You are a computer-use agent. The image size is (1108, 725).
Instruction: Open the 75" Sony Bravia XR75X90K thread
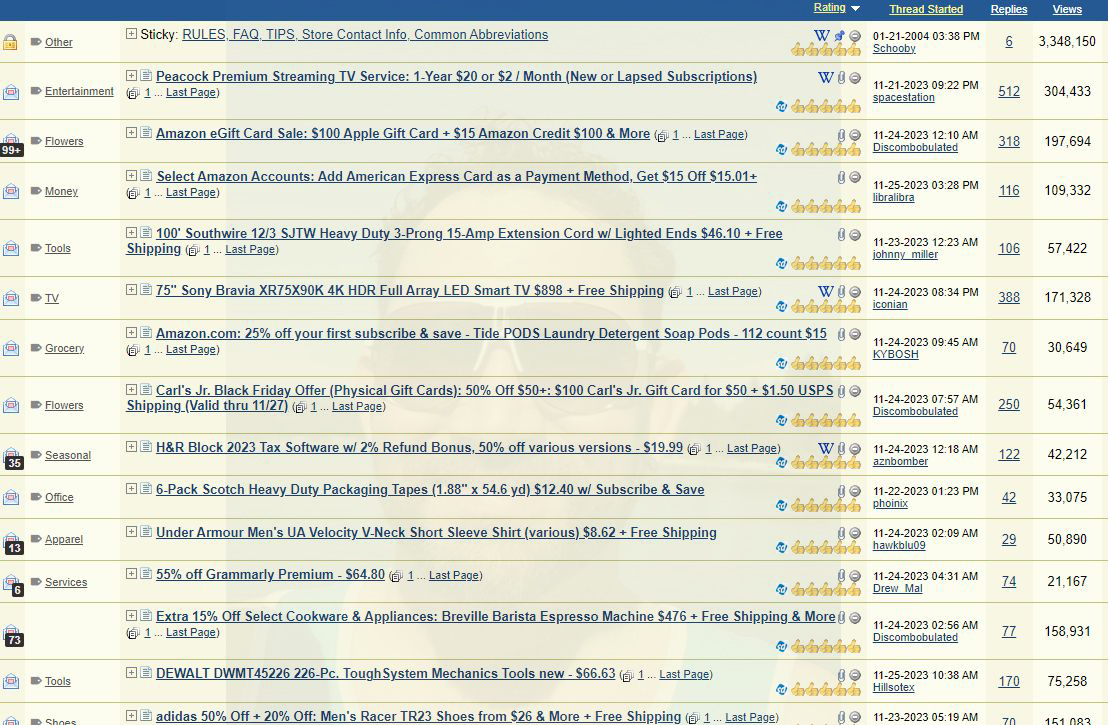point(410,290)
